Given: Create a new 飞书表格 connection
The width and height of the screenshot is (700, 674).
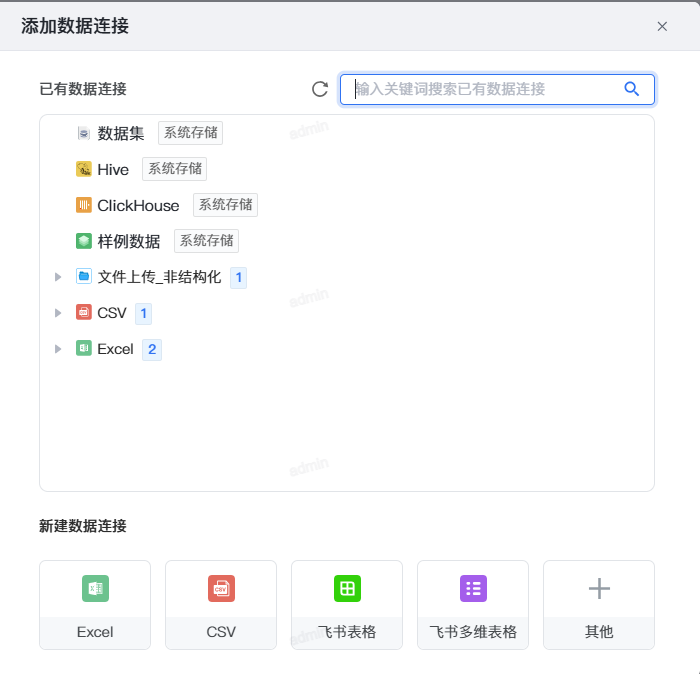Looking at the screenshot, I should pos(347,604).
